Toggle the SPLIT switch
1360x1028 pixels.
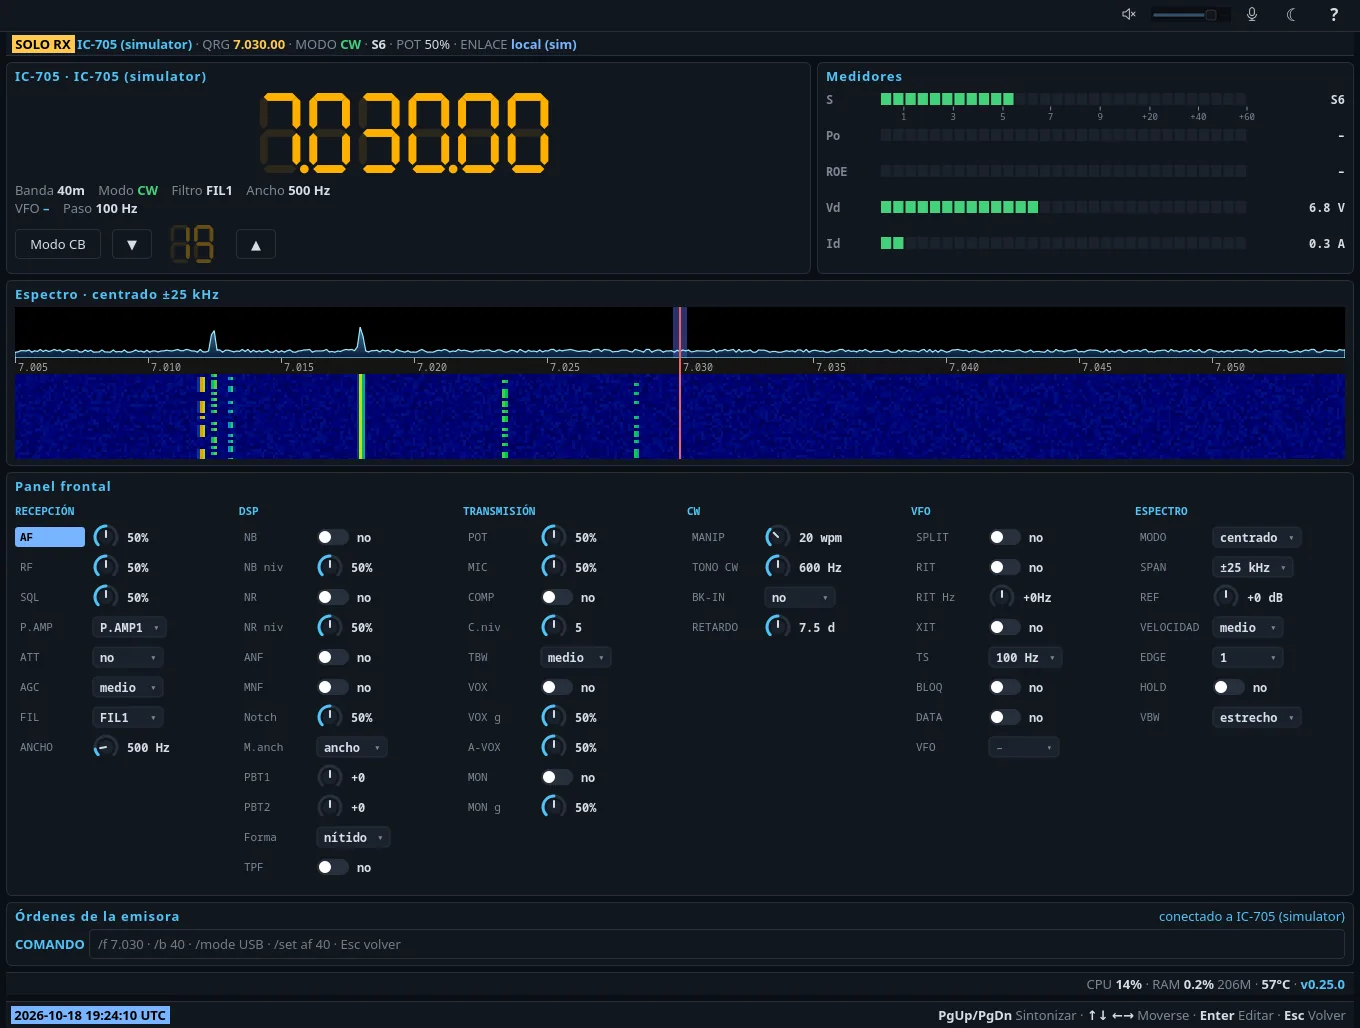(1005, 537)
